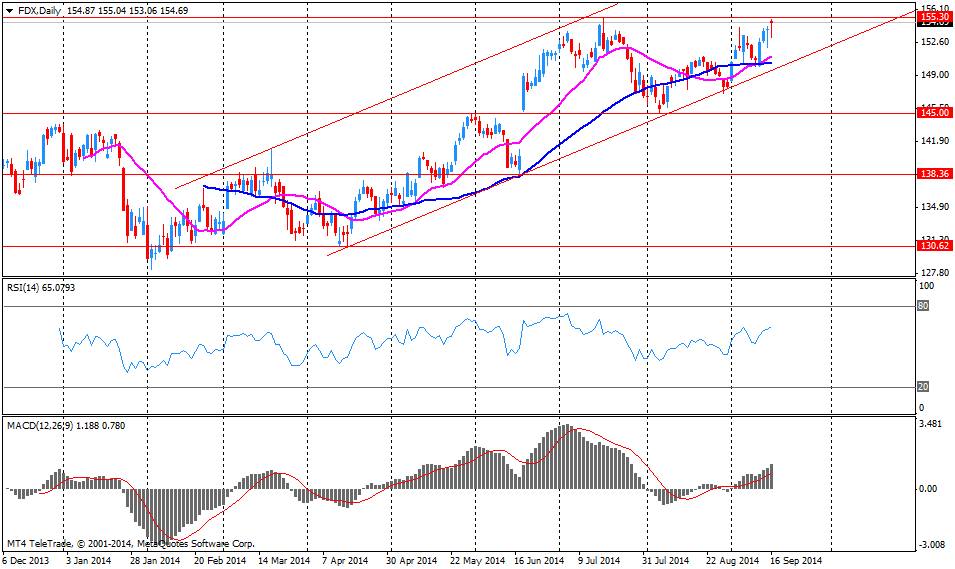Select the 155.30 red price label
This screenshot has height=569, width=955.
point(933,17)
